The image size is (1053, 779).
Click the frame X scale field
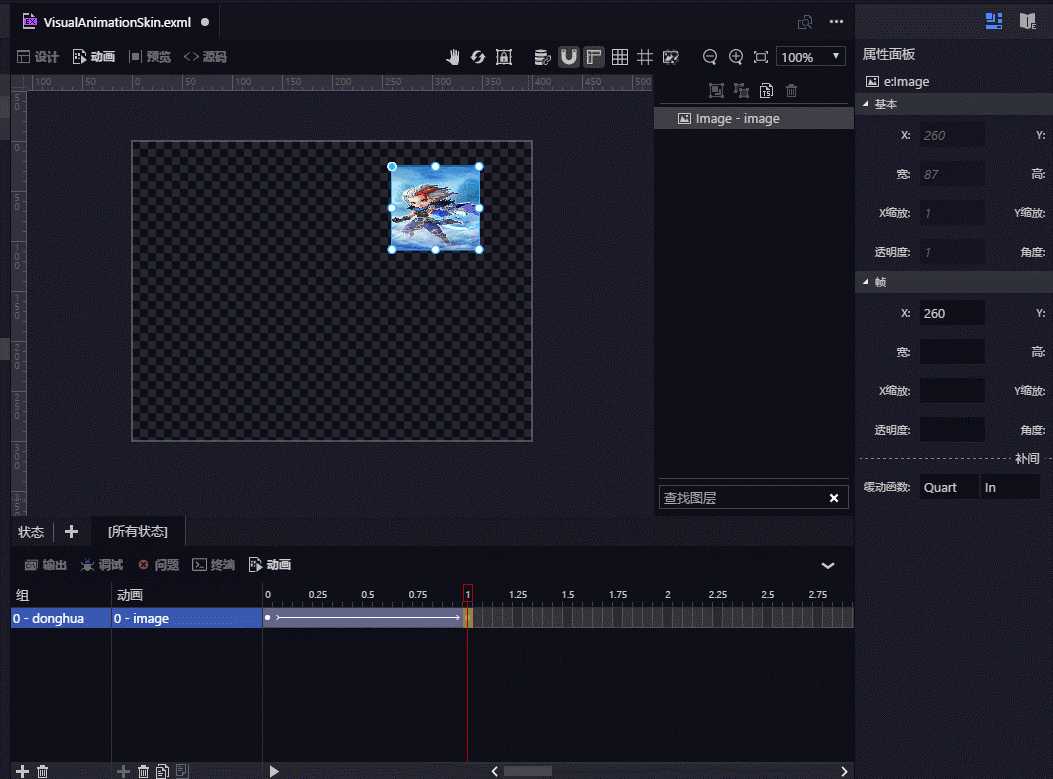click(952, 391)
